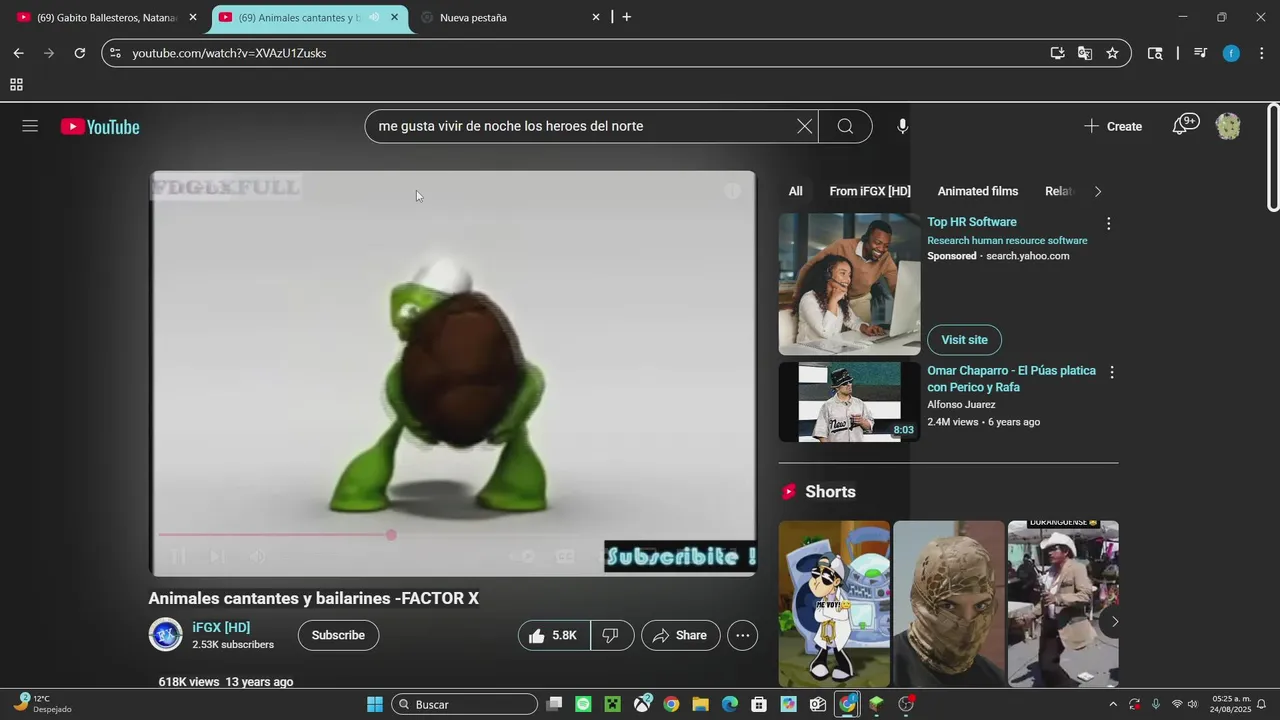Click the Create button
The height and width of the screenshot is (720, 1280).
coord(1113,126)
